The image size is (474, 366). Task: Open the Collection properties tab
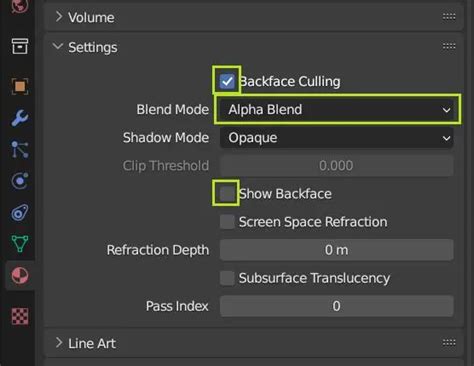click(x=20, y=46)
